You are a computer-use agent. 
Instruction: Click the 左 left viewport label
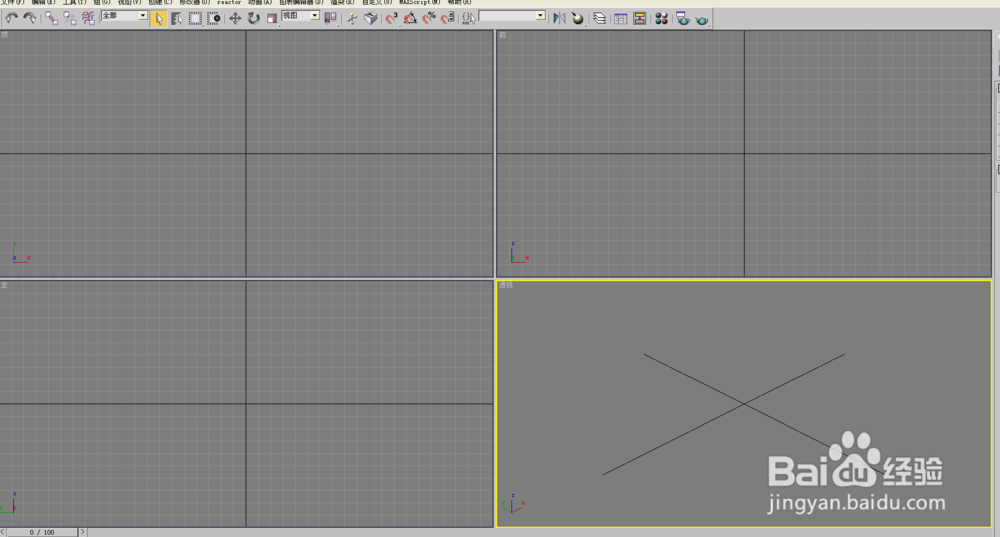4,284
